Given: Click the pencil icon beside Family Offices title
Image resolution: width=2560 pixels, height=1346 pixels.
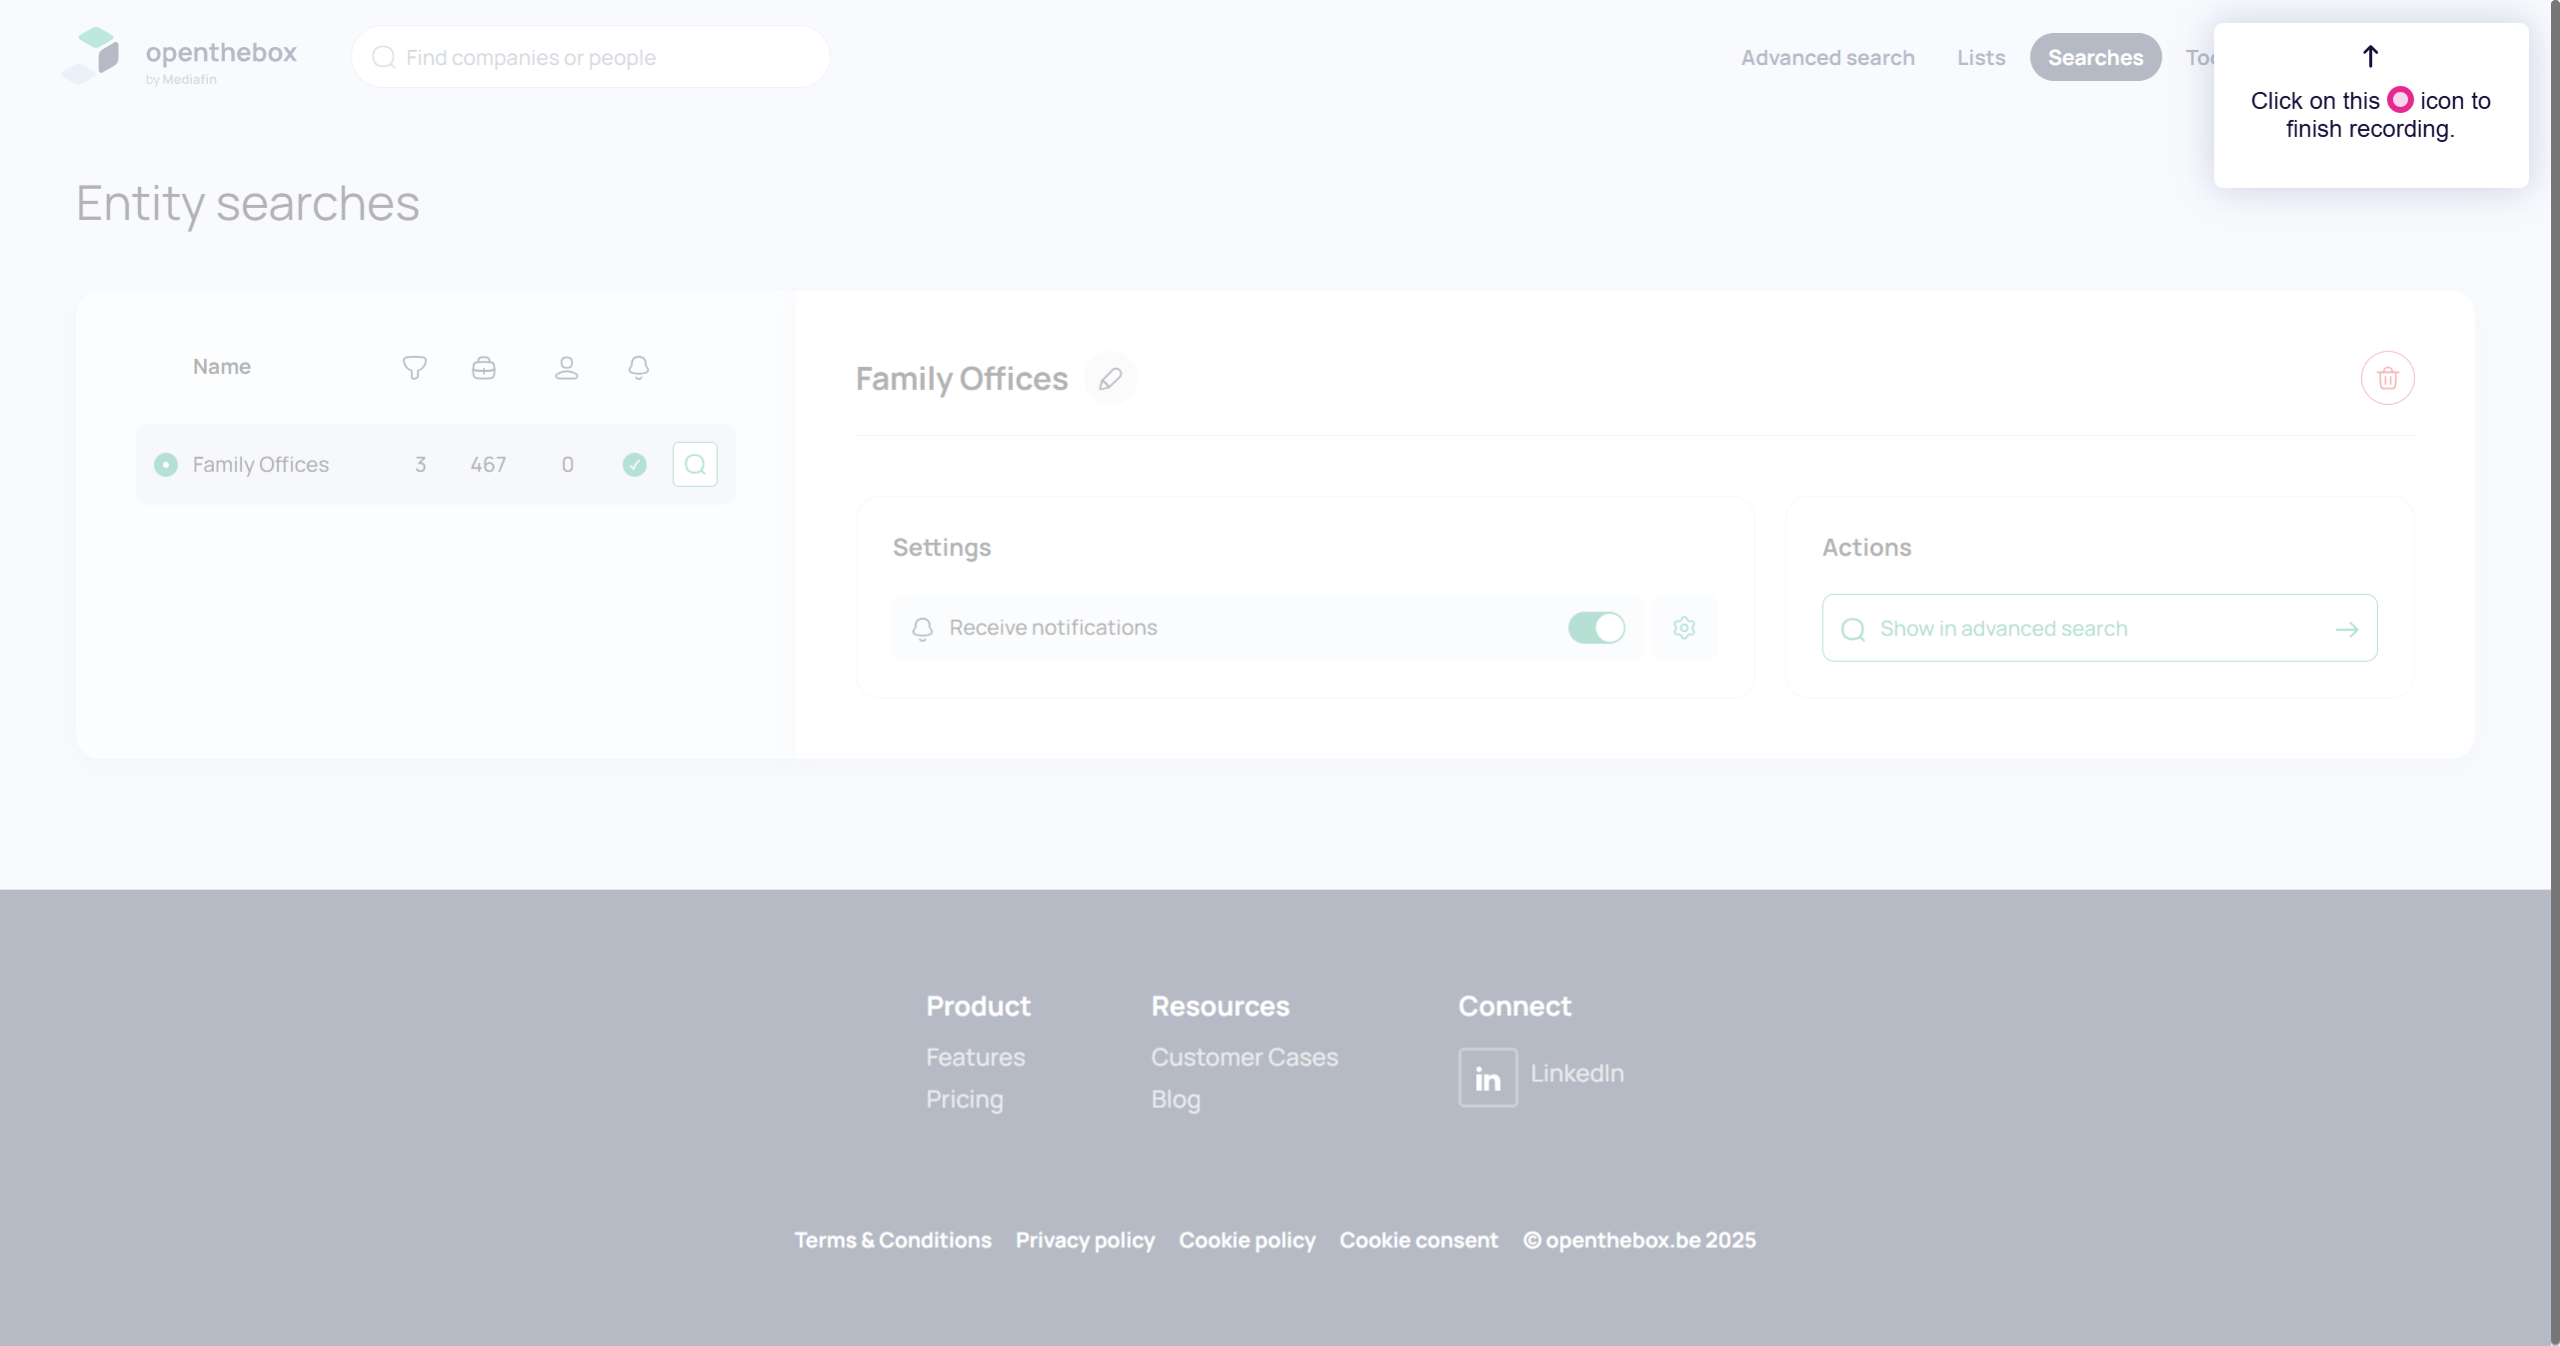Looking at the screenshot, I should coord(1110,379).
